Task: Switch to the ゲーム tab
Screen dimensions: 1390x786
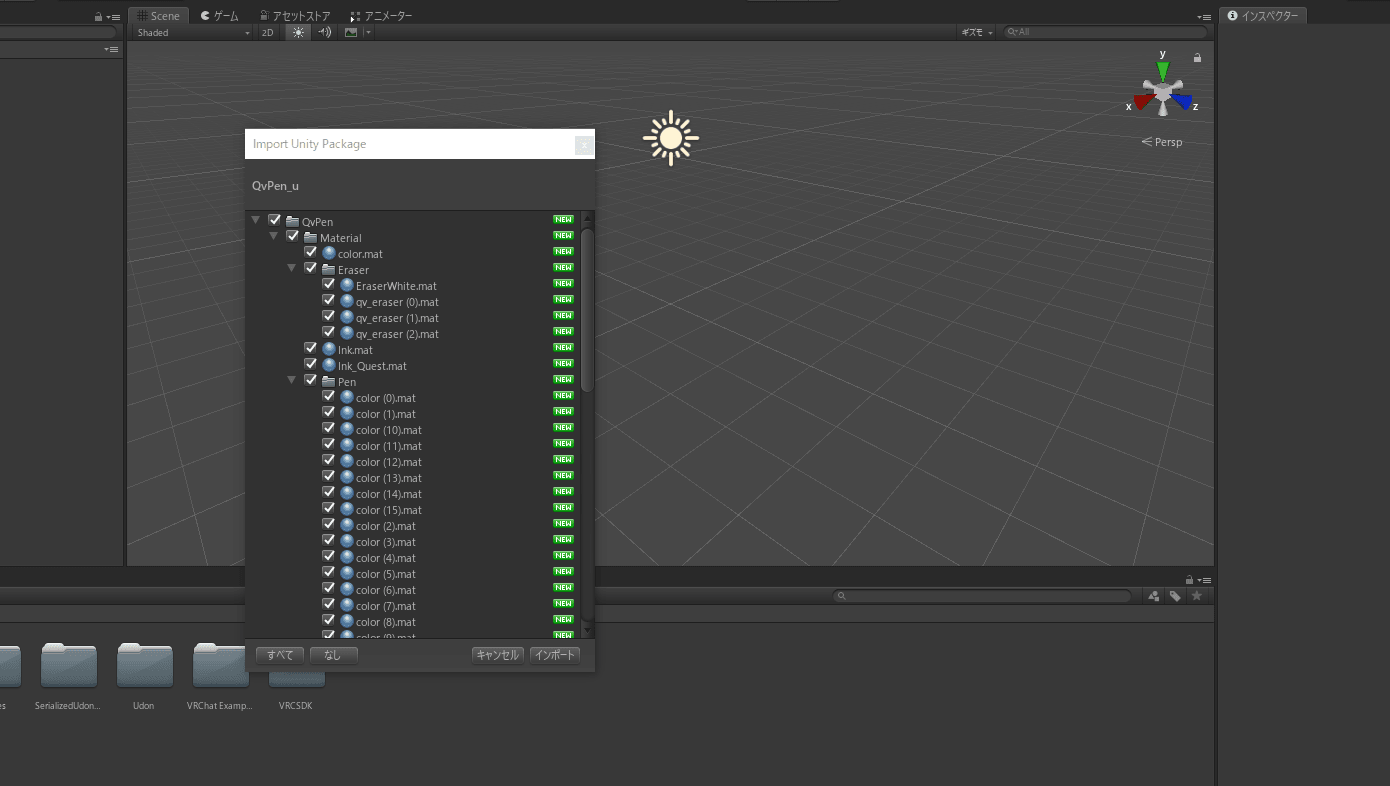Action: 219,16
